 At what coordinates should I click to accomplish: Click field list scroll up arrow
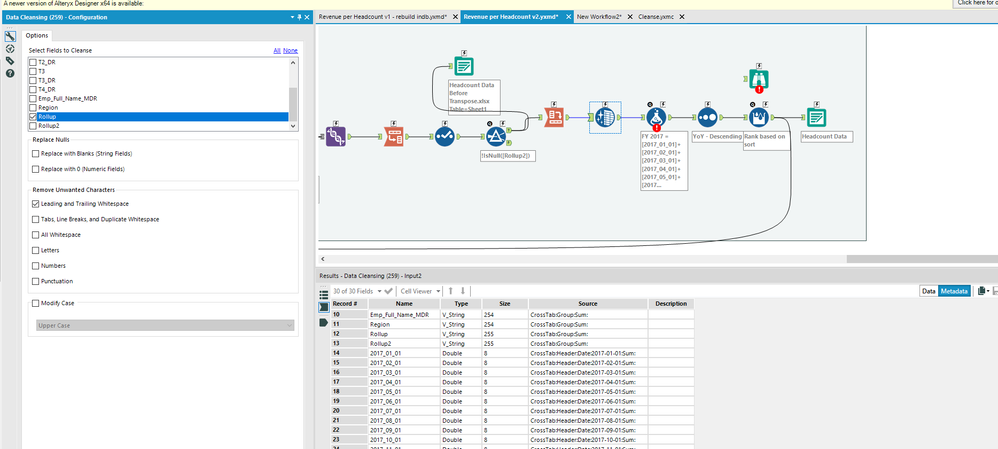293,63
